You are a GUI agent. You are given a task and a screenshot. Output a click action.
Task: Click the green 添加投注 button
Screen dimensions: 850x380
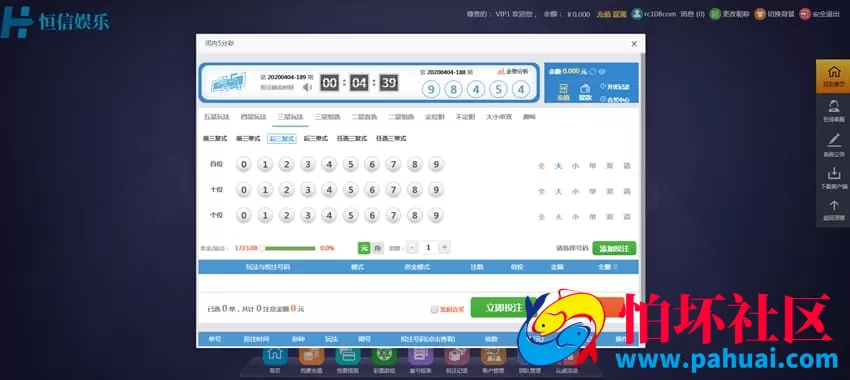pyautogui.click(x=614, y=248)
